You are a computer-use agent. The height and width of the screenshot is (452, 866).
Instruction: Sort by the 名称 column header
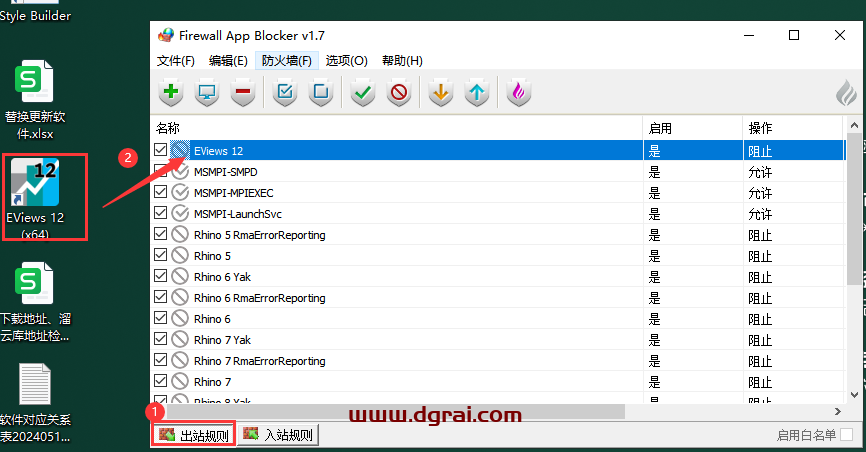tap(397, 128)
